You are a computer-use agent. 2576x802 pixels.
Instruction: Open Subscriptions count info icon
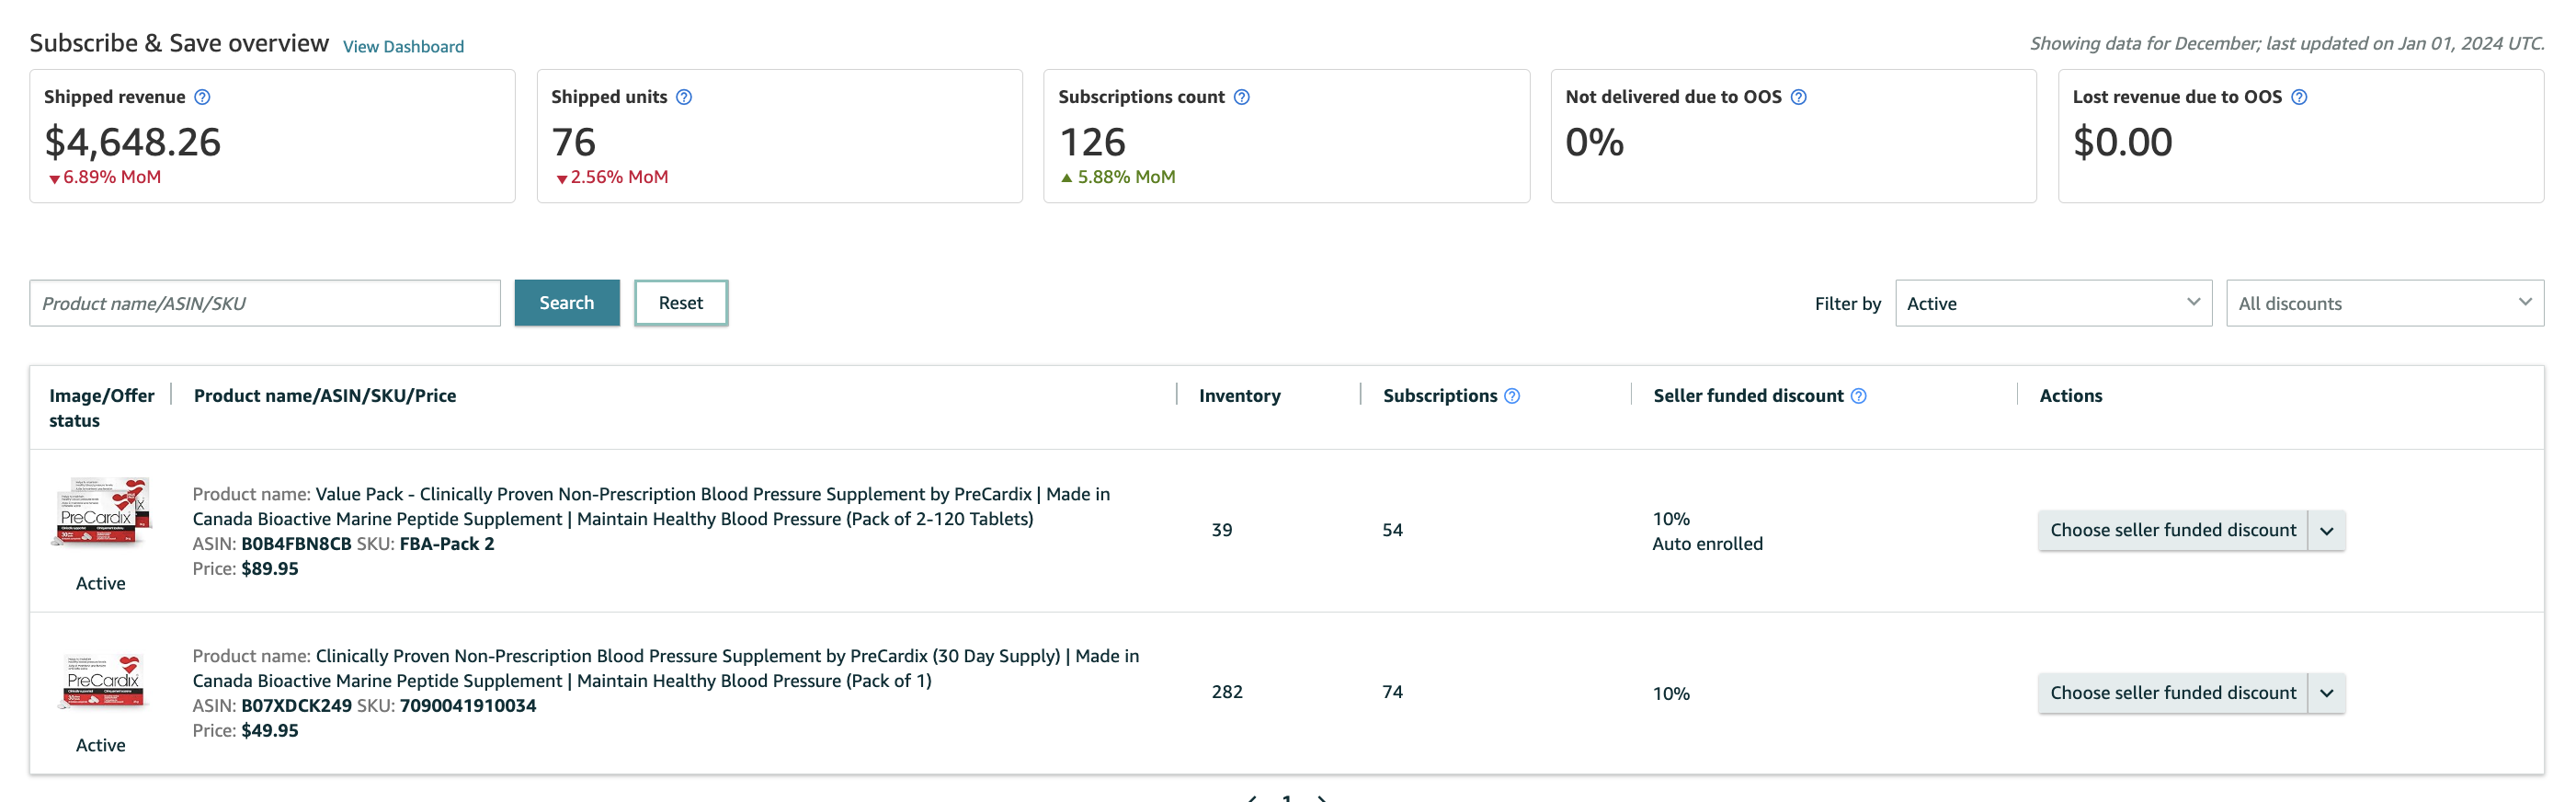[x=1241, y=97]
